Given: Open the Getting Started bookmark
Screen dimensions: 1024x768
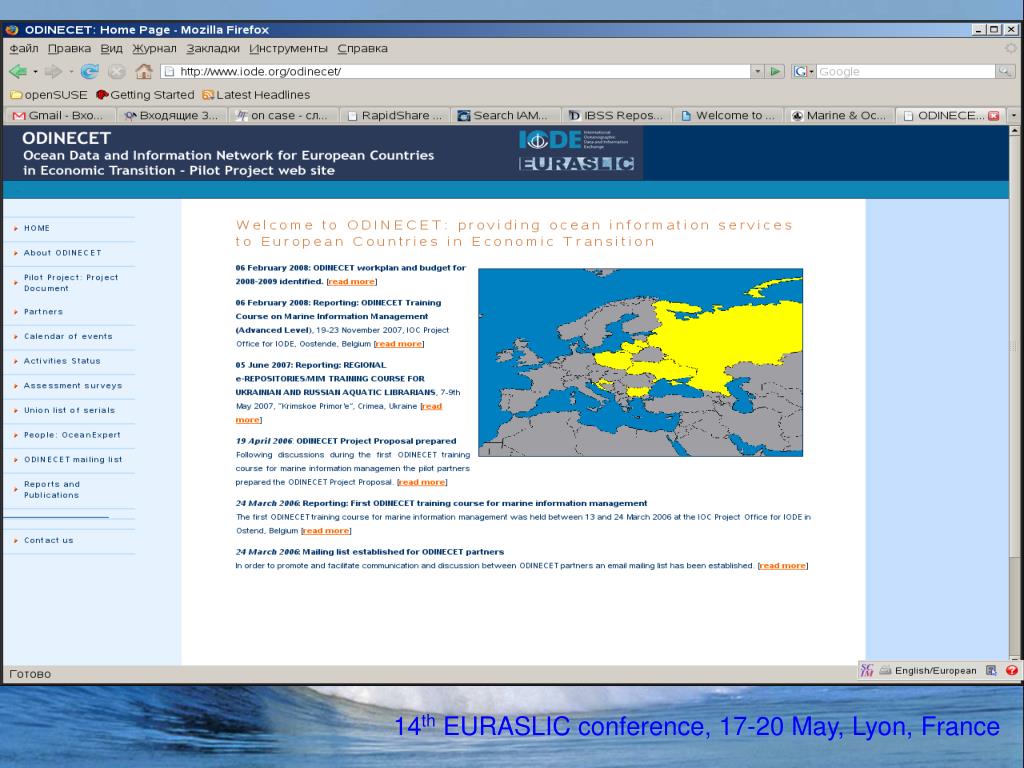Looking at the screenshot, I should pyautogui.click(x=145, y=95).
